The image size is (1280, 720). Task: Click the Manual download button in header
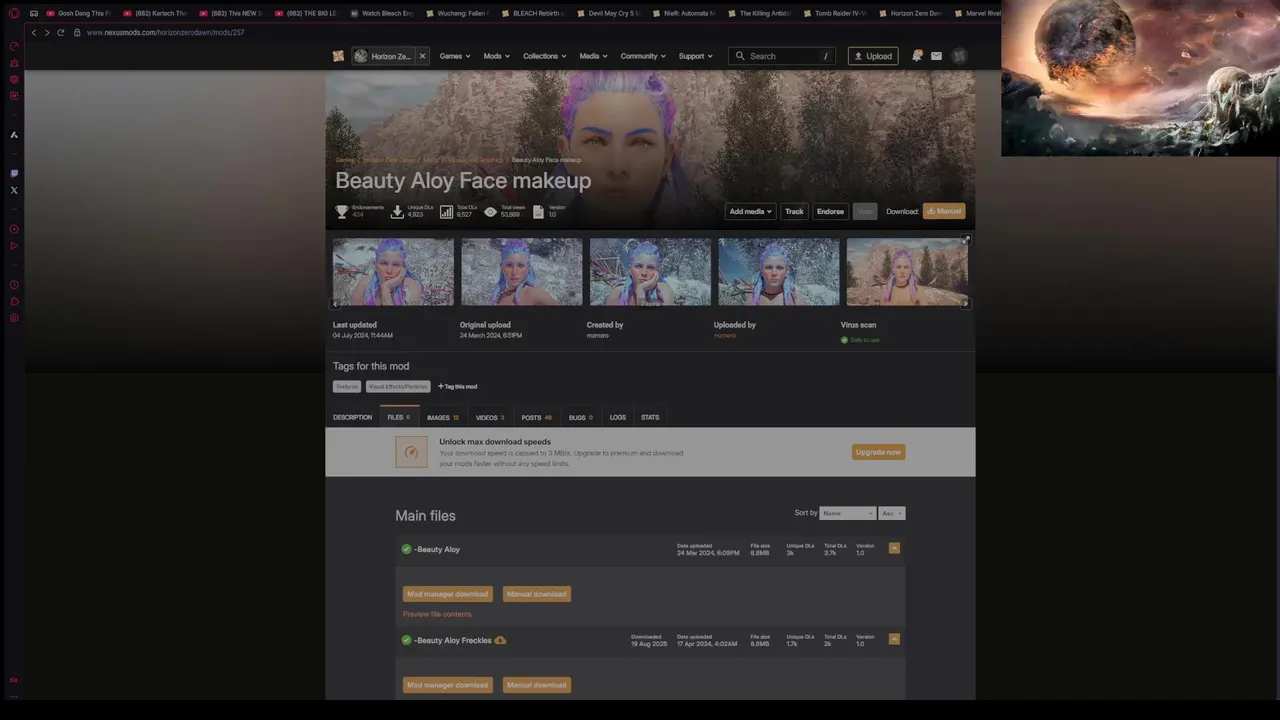[944, 211]
